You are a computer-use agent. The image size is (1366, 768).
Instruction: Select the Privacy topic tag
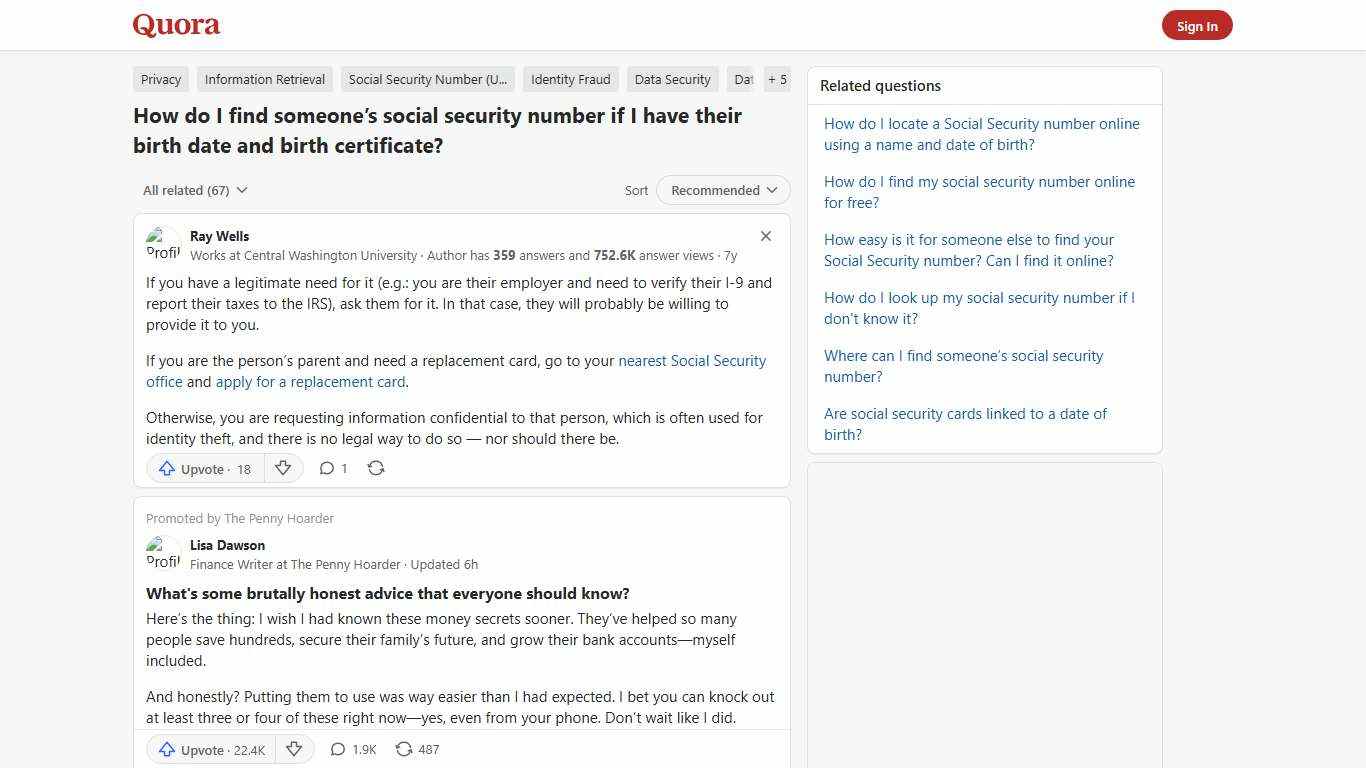pos(160,79)
